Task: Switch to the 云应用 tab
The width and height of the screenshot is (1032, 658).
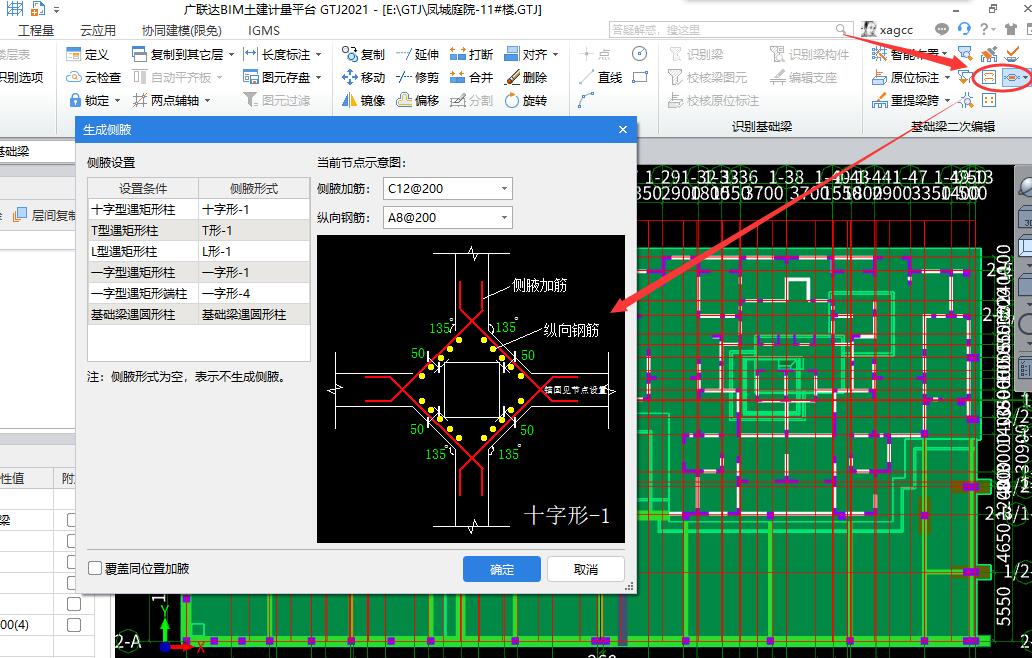Action: pyautogui.click(x=98, y=30)
